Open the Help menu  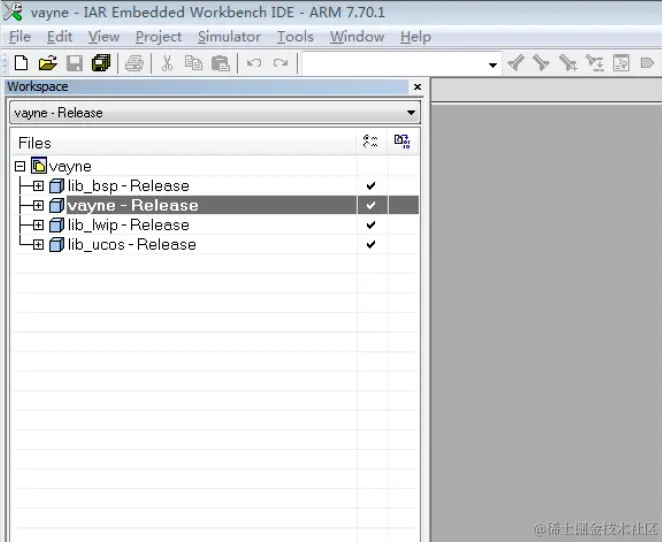[416, 37]
